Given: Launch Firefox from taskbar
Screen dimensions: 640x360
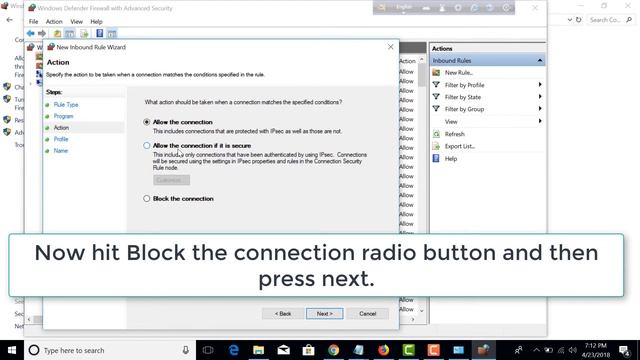Looking at the screenshot, I should click(x=383, y=350).
